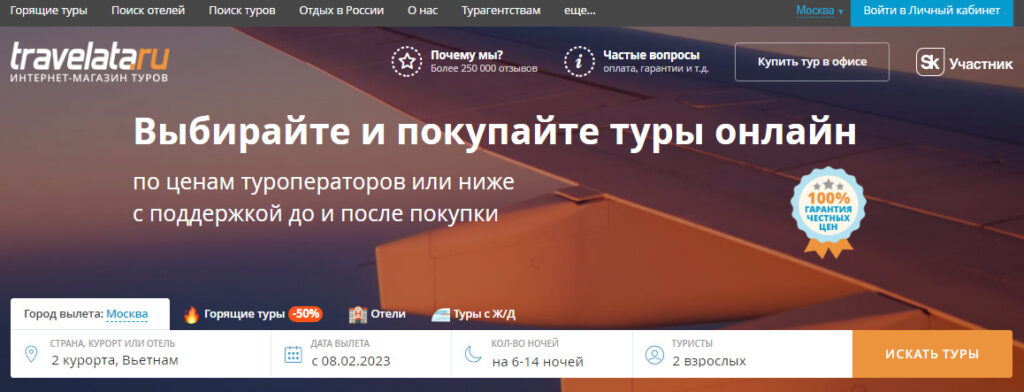Click the person icon in Туристы field

click(x=654, y=354)
